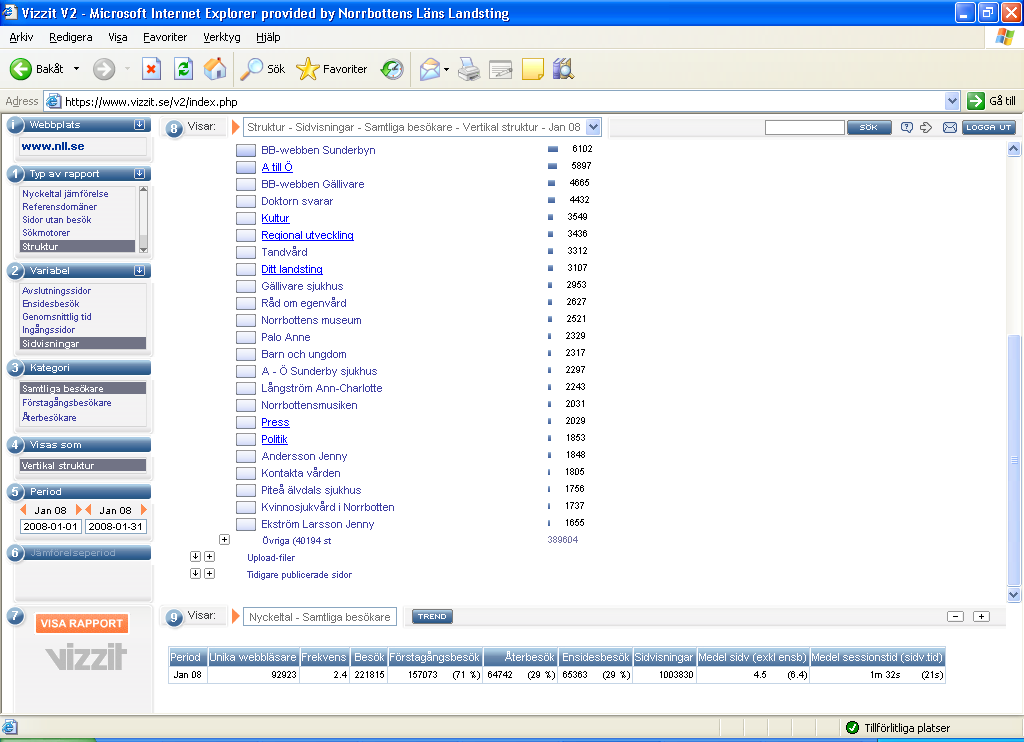
Task: Click the Edit page toolbar icon
Action: 500,69
